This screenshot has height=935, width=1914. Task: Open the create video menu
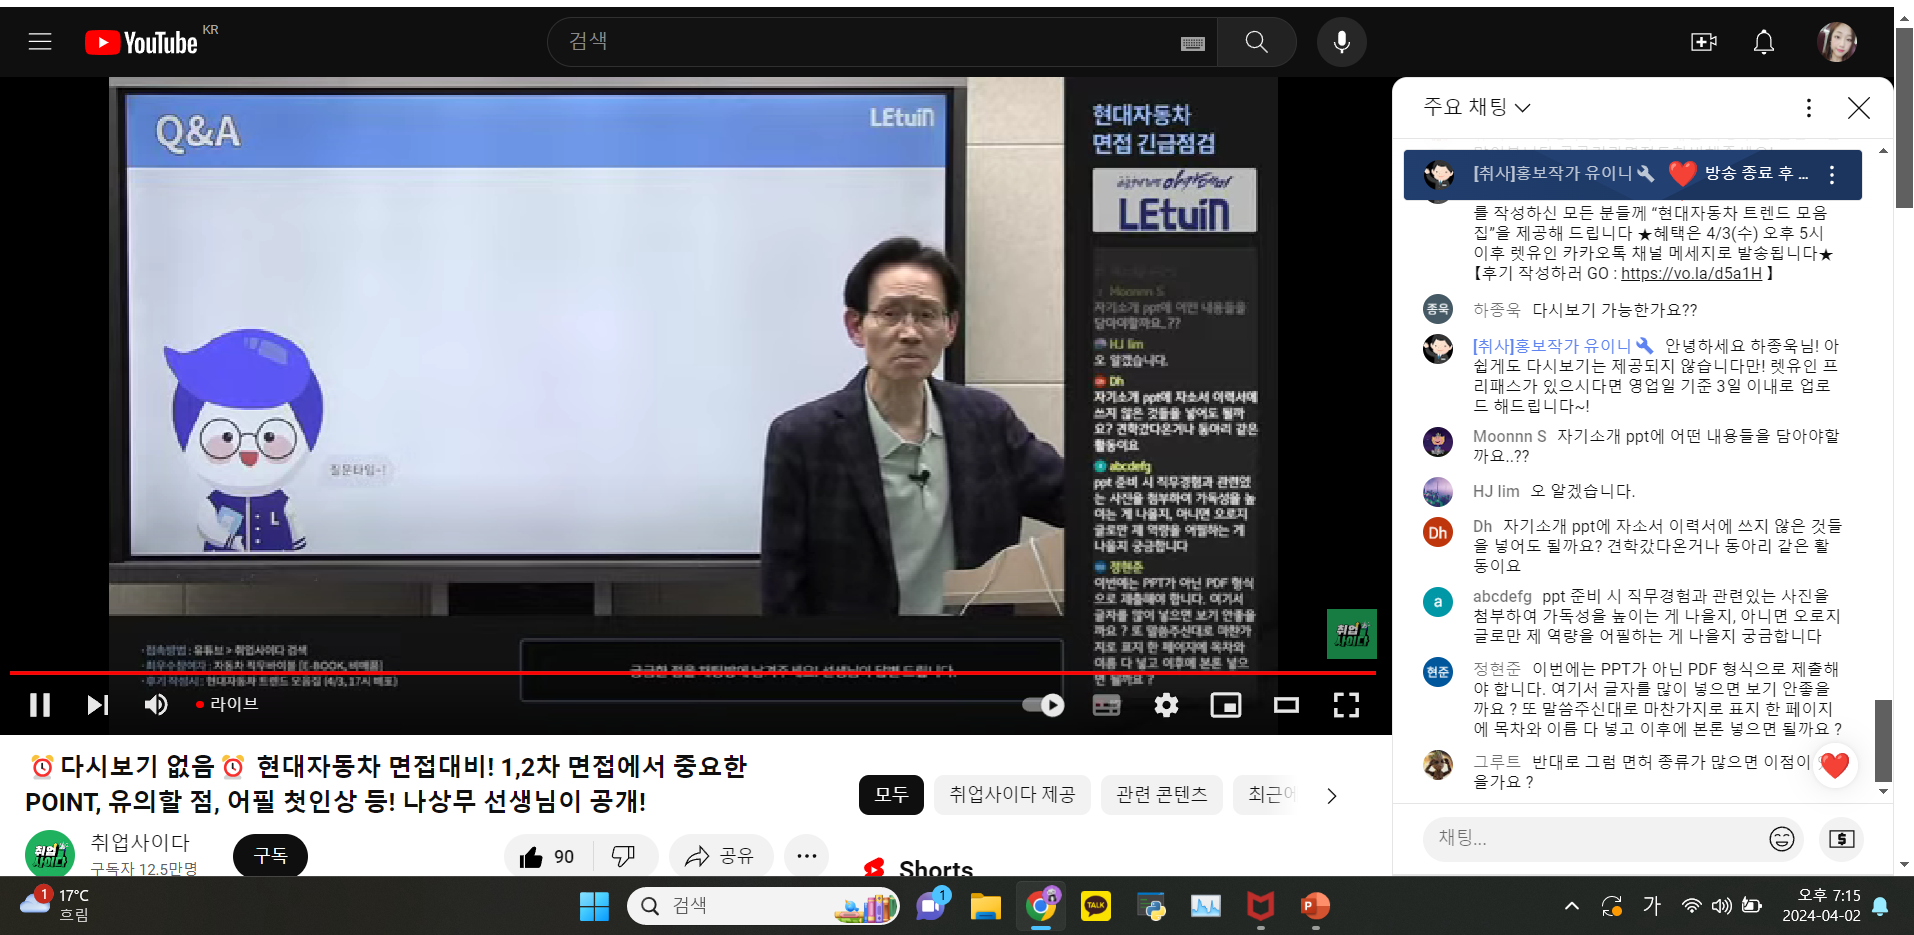pyautogui.click(x=1703, y=42)
